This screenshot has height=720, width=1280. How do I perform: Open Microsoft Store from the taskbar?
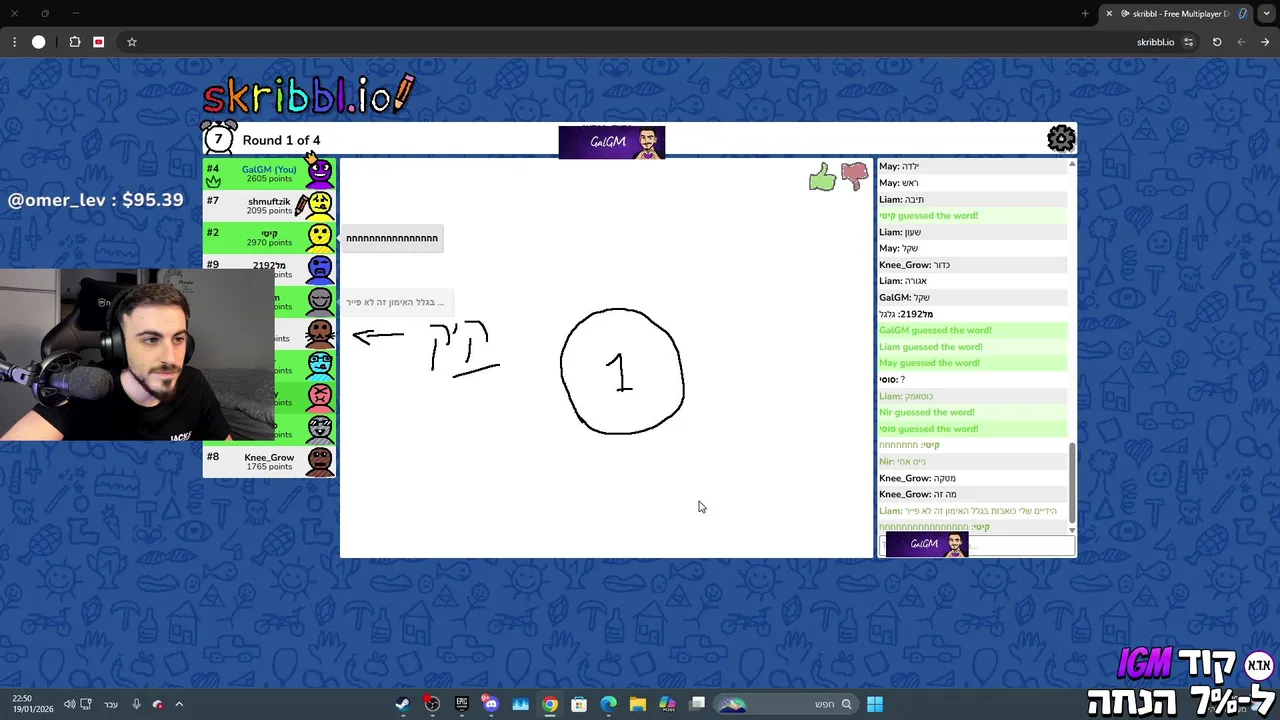[x=579, y=704]
